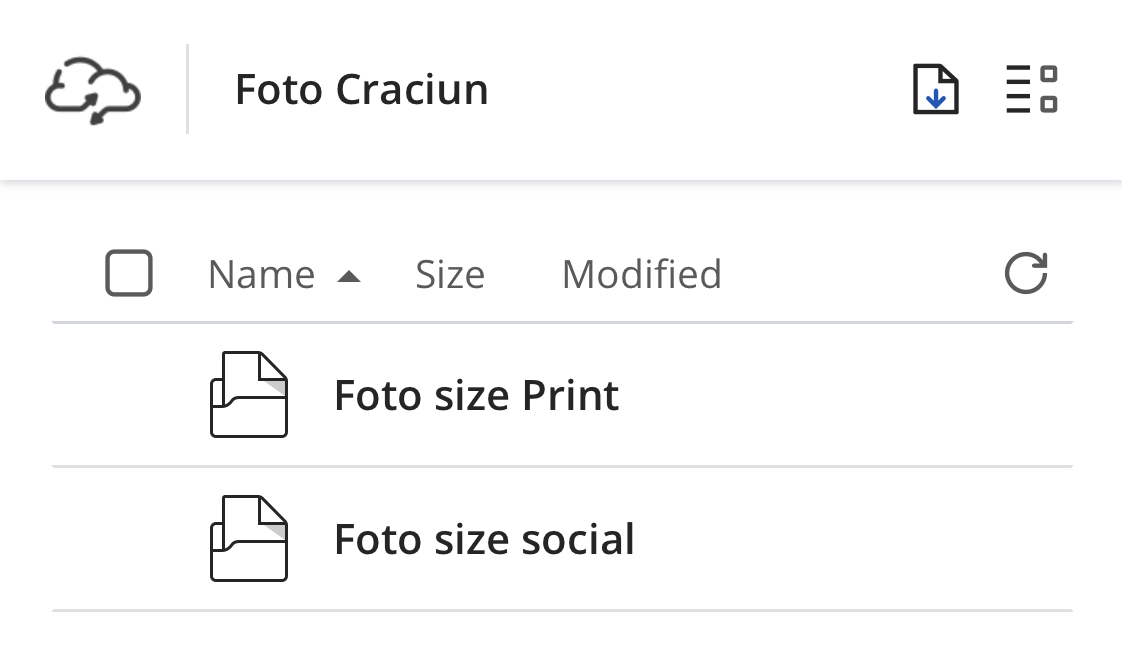
Task: Click empty space right of Foto size social
Action: coord(850,540)
